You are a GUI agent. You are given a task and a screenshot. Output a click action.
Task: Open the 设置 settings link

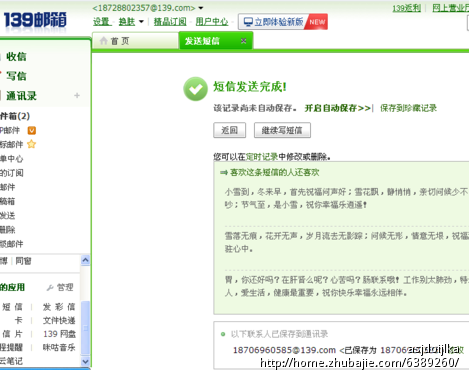[x=101, y=22]
